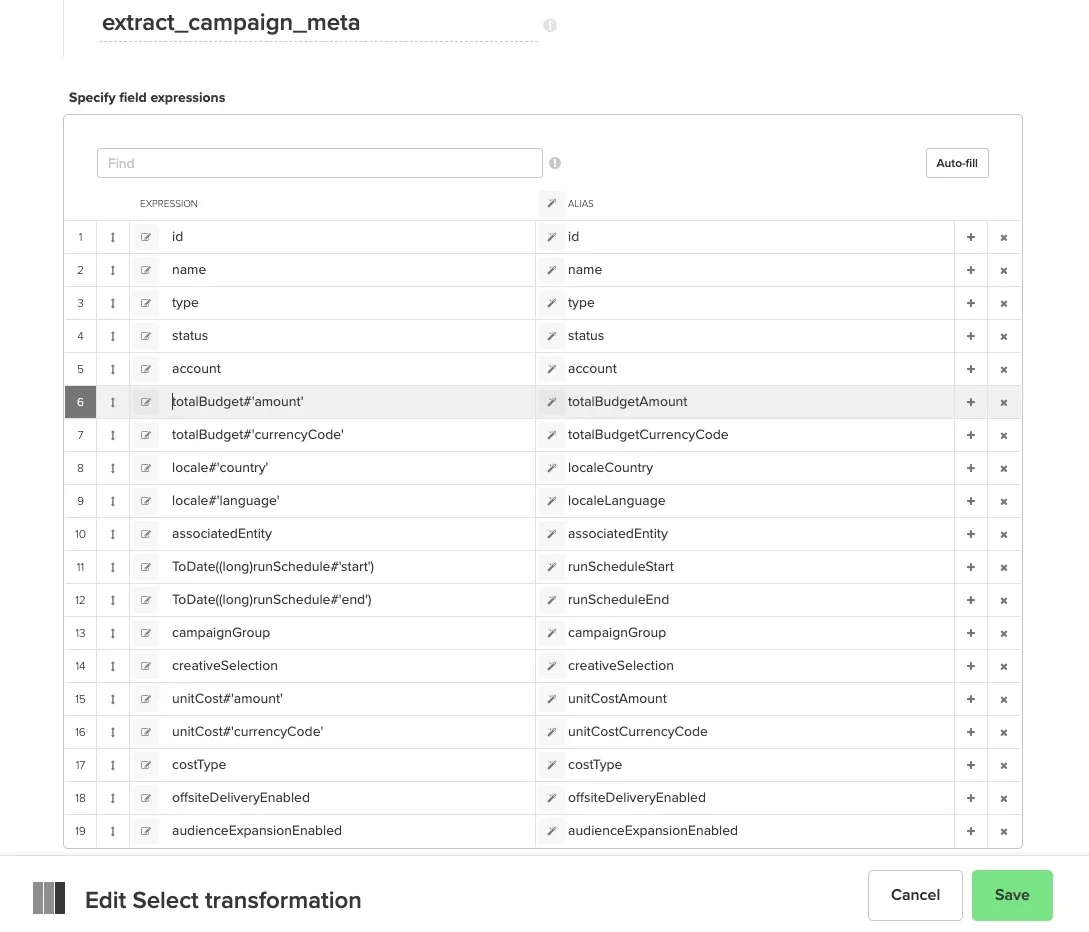Click the wand icon beside the runScheduleStart alias

click(x=551, y=567)
